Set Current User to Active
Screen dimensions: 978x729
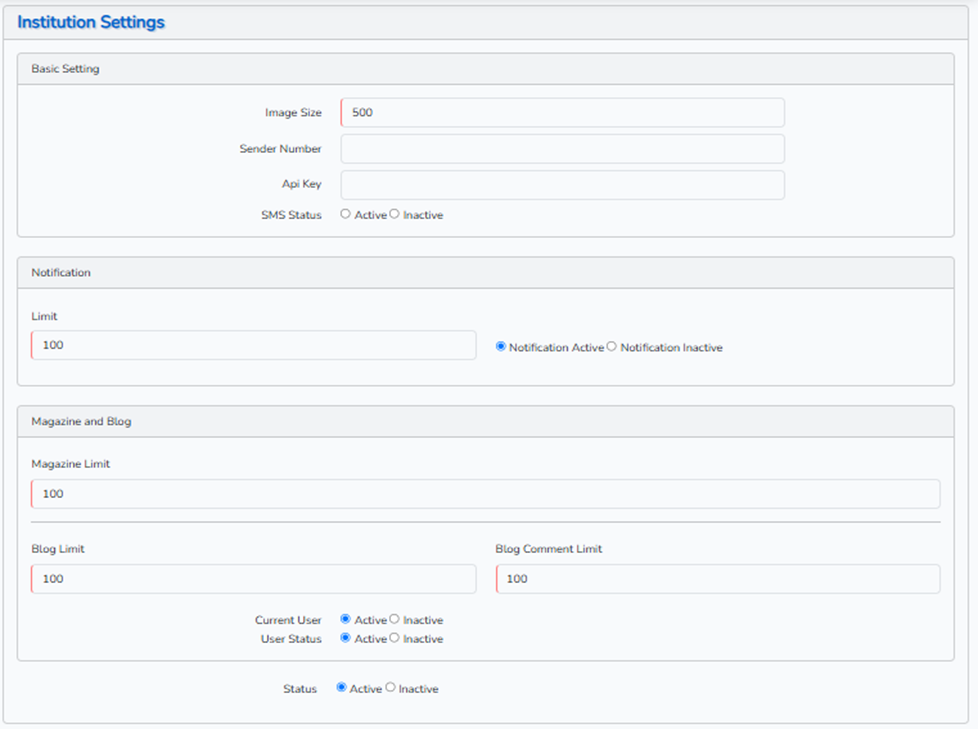[x=346, y=619]
